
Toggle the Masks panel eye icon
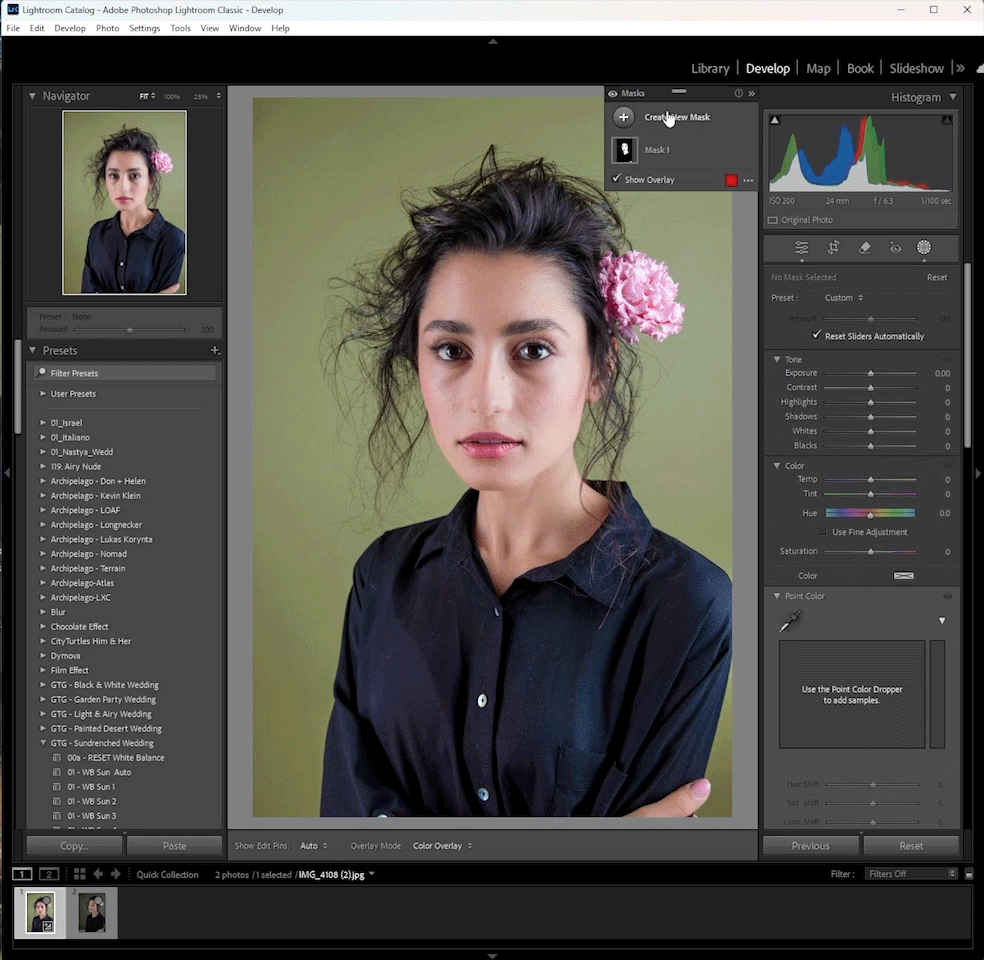(x=612, y=93)
